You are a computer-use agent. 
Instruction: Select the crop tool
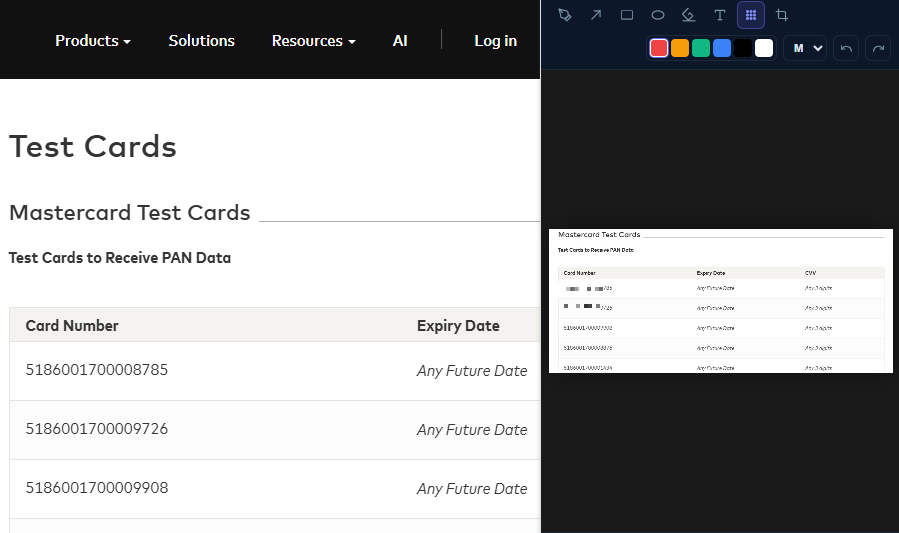[x=782, y=15]
